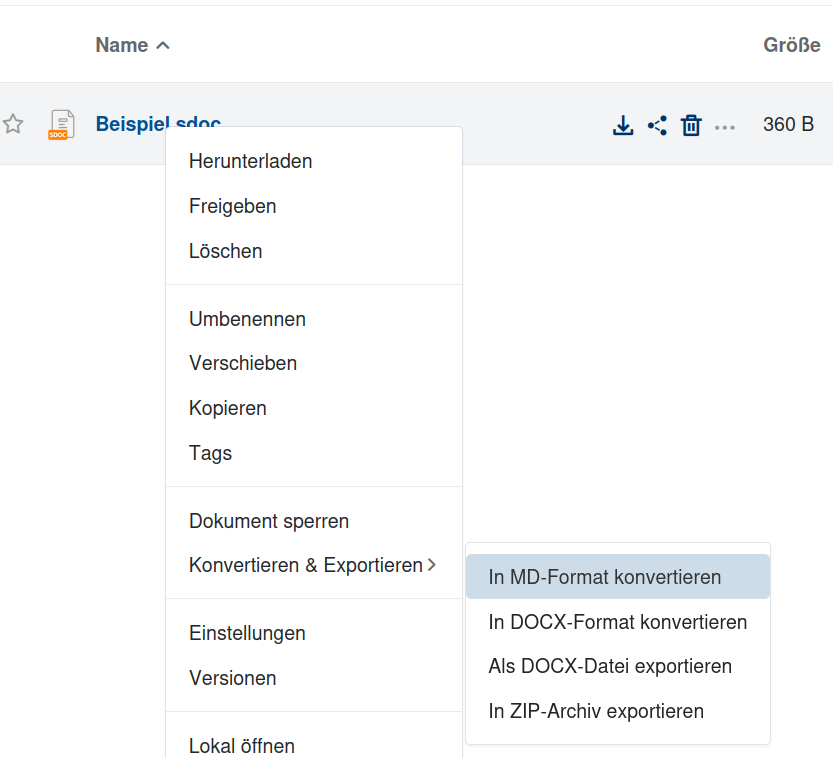Select Dokument sperren option
The image size is (833, 758).
(268, 521)
